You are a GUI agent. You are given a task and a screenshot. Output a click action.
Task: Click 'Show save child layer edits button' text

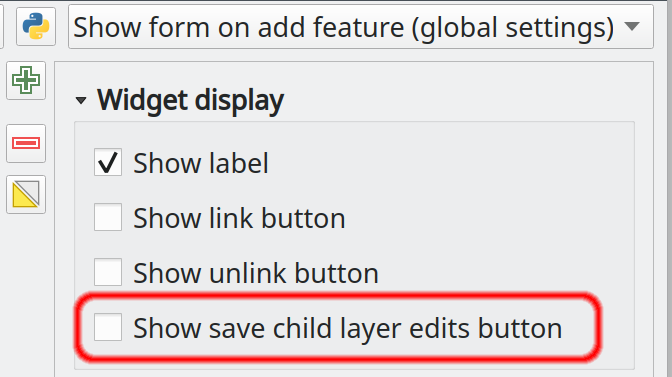(x=348, y=328)
